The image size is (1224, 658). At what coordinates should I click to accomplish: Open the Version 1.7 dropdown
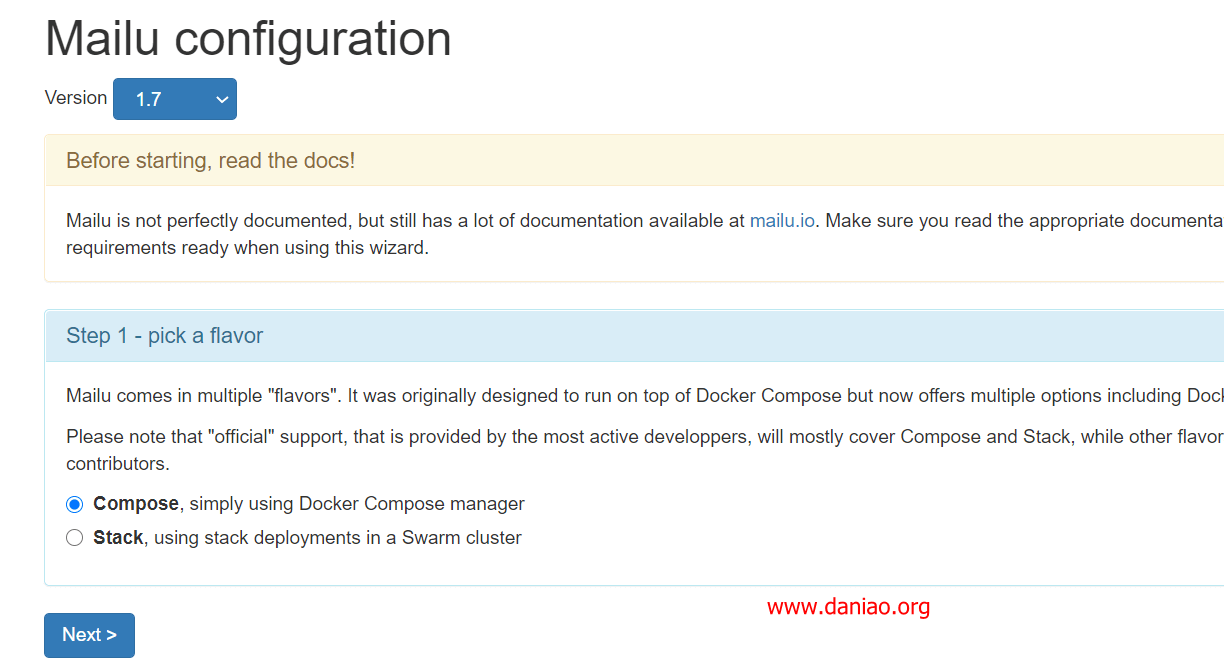[x=175, y=99]
